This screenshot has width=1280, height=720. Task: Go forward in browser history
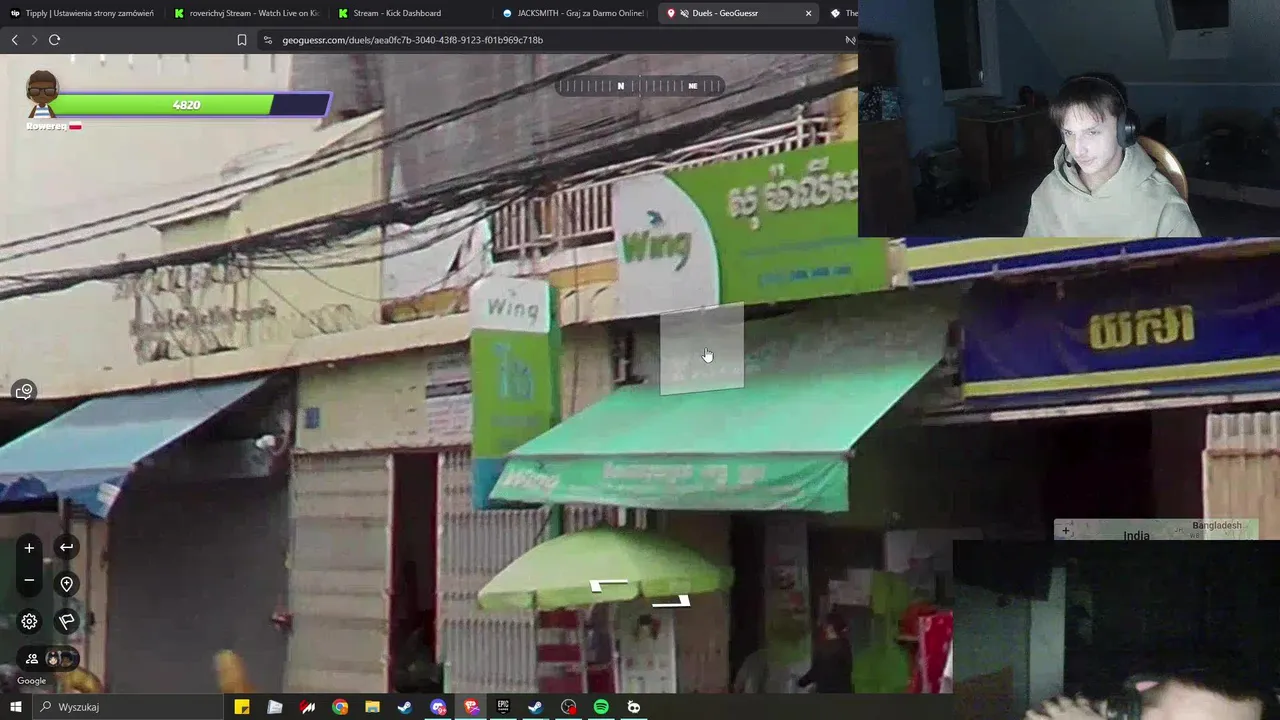click(34, 40)
